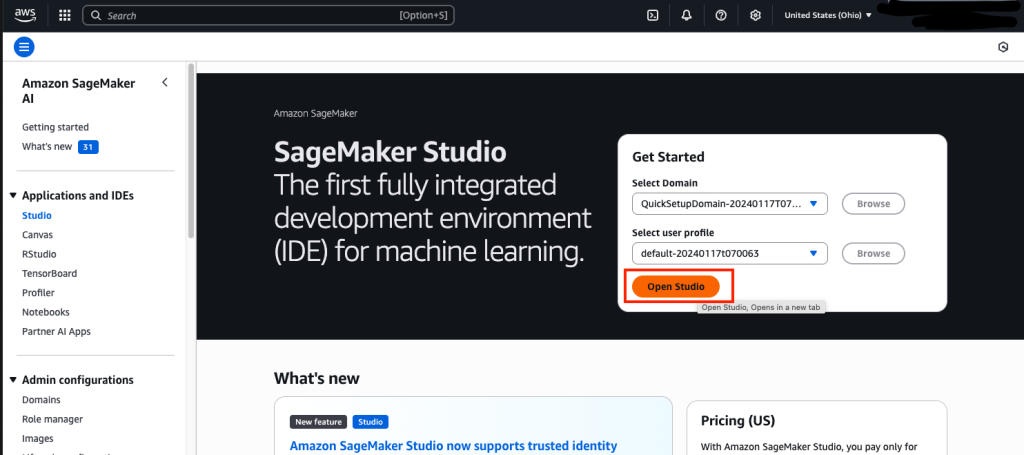Select RStudio in the sidebar
Viewport: 1024px width, 455px height.
pos(39,254)
